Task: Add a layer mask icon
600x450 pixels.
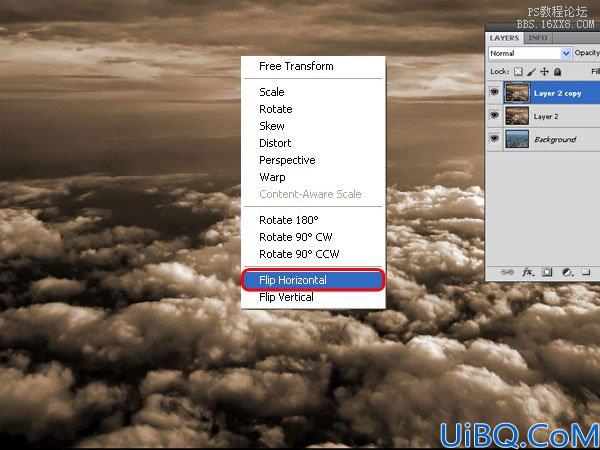Action: pyautogui.click(x=547, y=272)
